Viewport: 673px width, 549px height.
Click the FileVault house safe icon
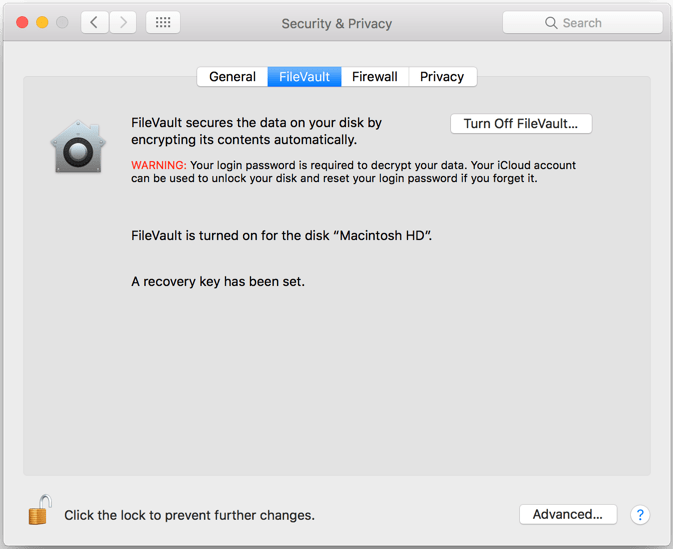click(x=78, y=147)
